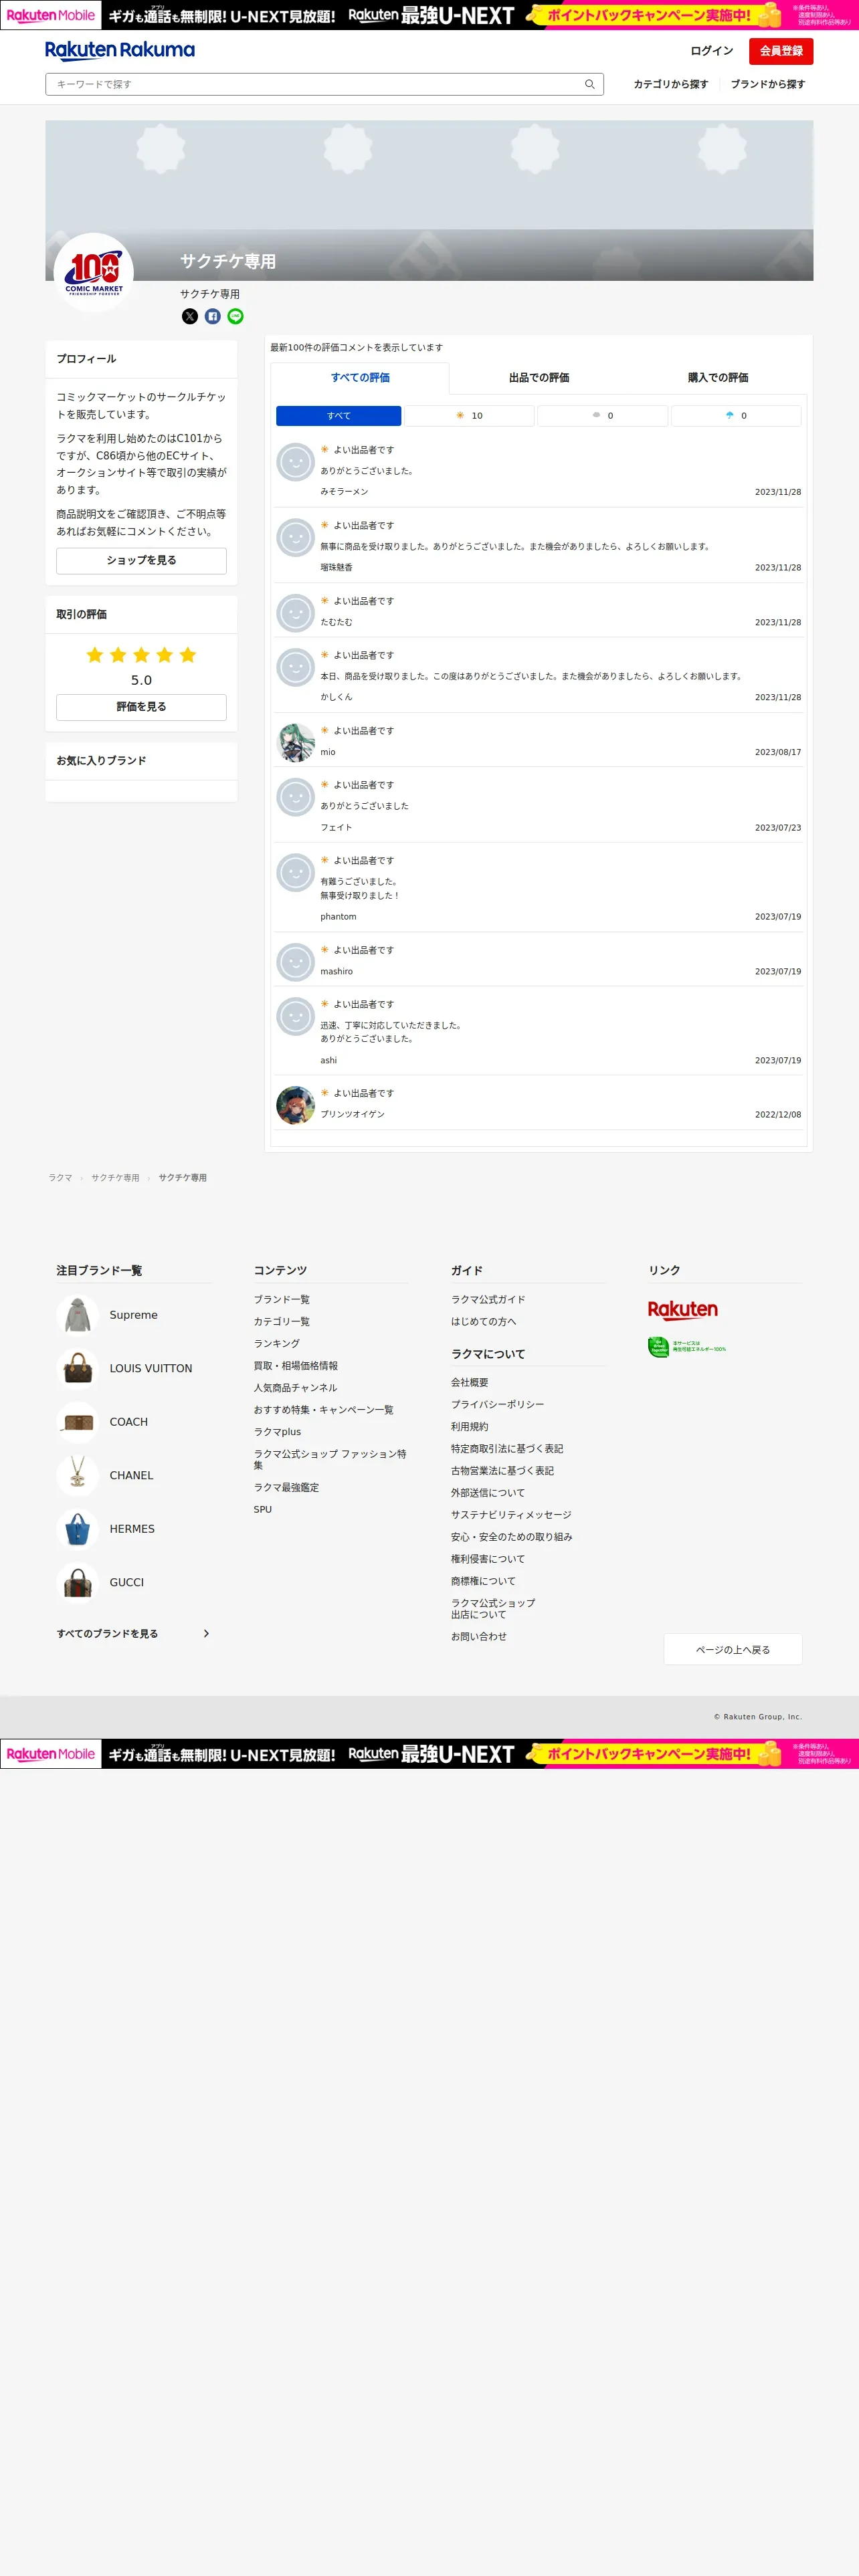This screenshot has height=2576, width=859.
Task: Click 瑠珠魅香 reviewer default avatar
Action: [295, 538]
